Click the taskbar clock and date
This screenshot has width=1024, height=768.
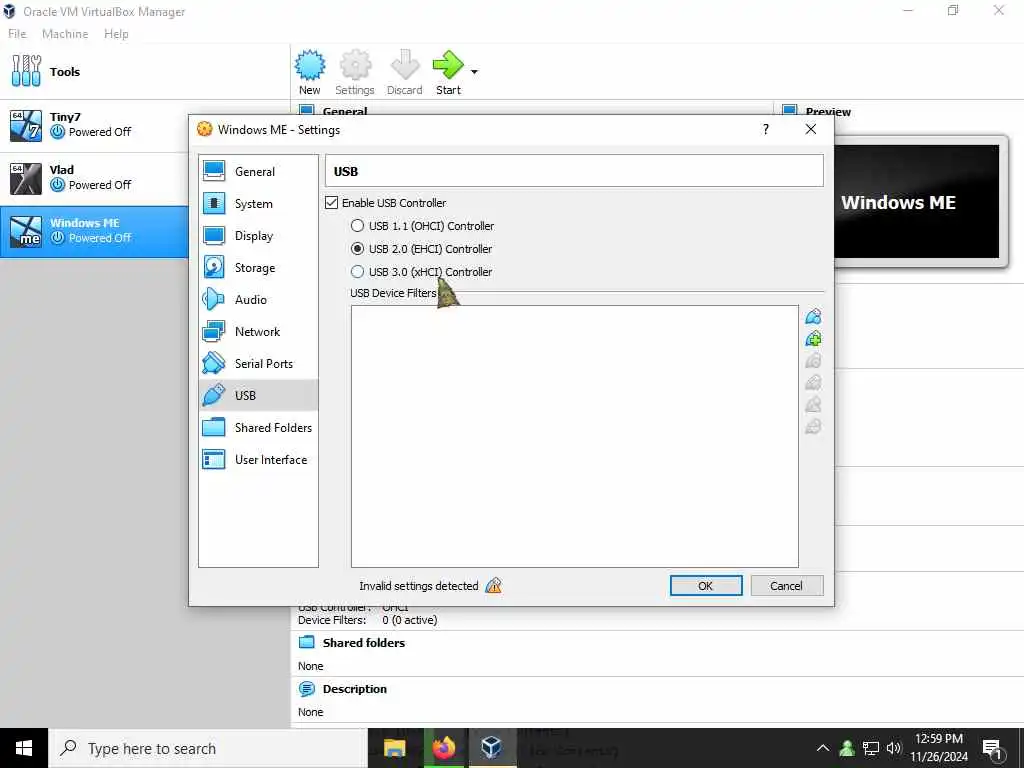[x=938, y=748]
